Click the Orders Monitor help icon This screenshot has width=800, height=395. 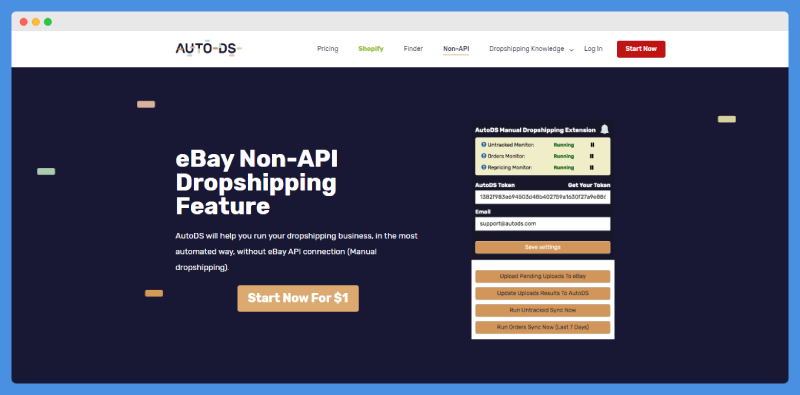coord(484,156)
